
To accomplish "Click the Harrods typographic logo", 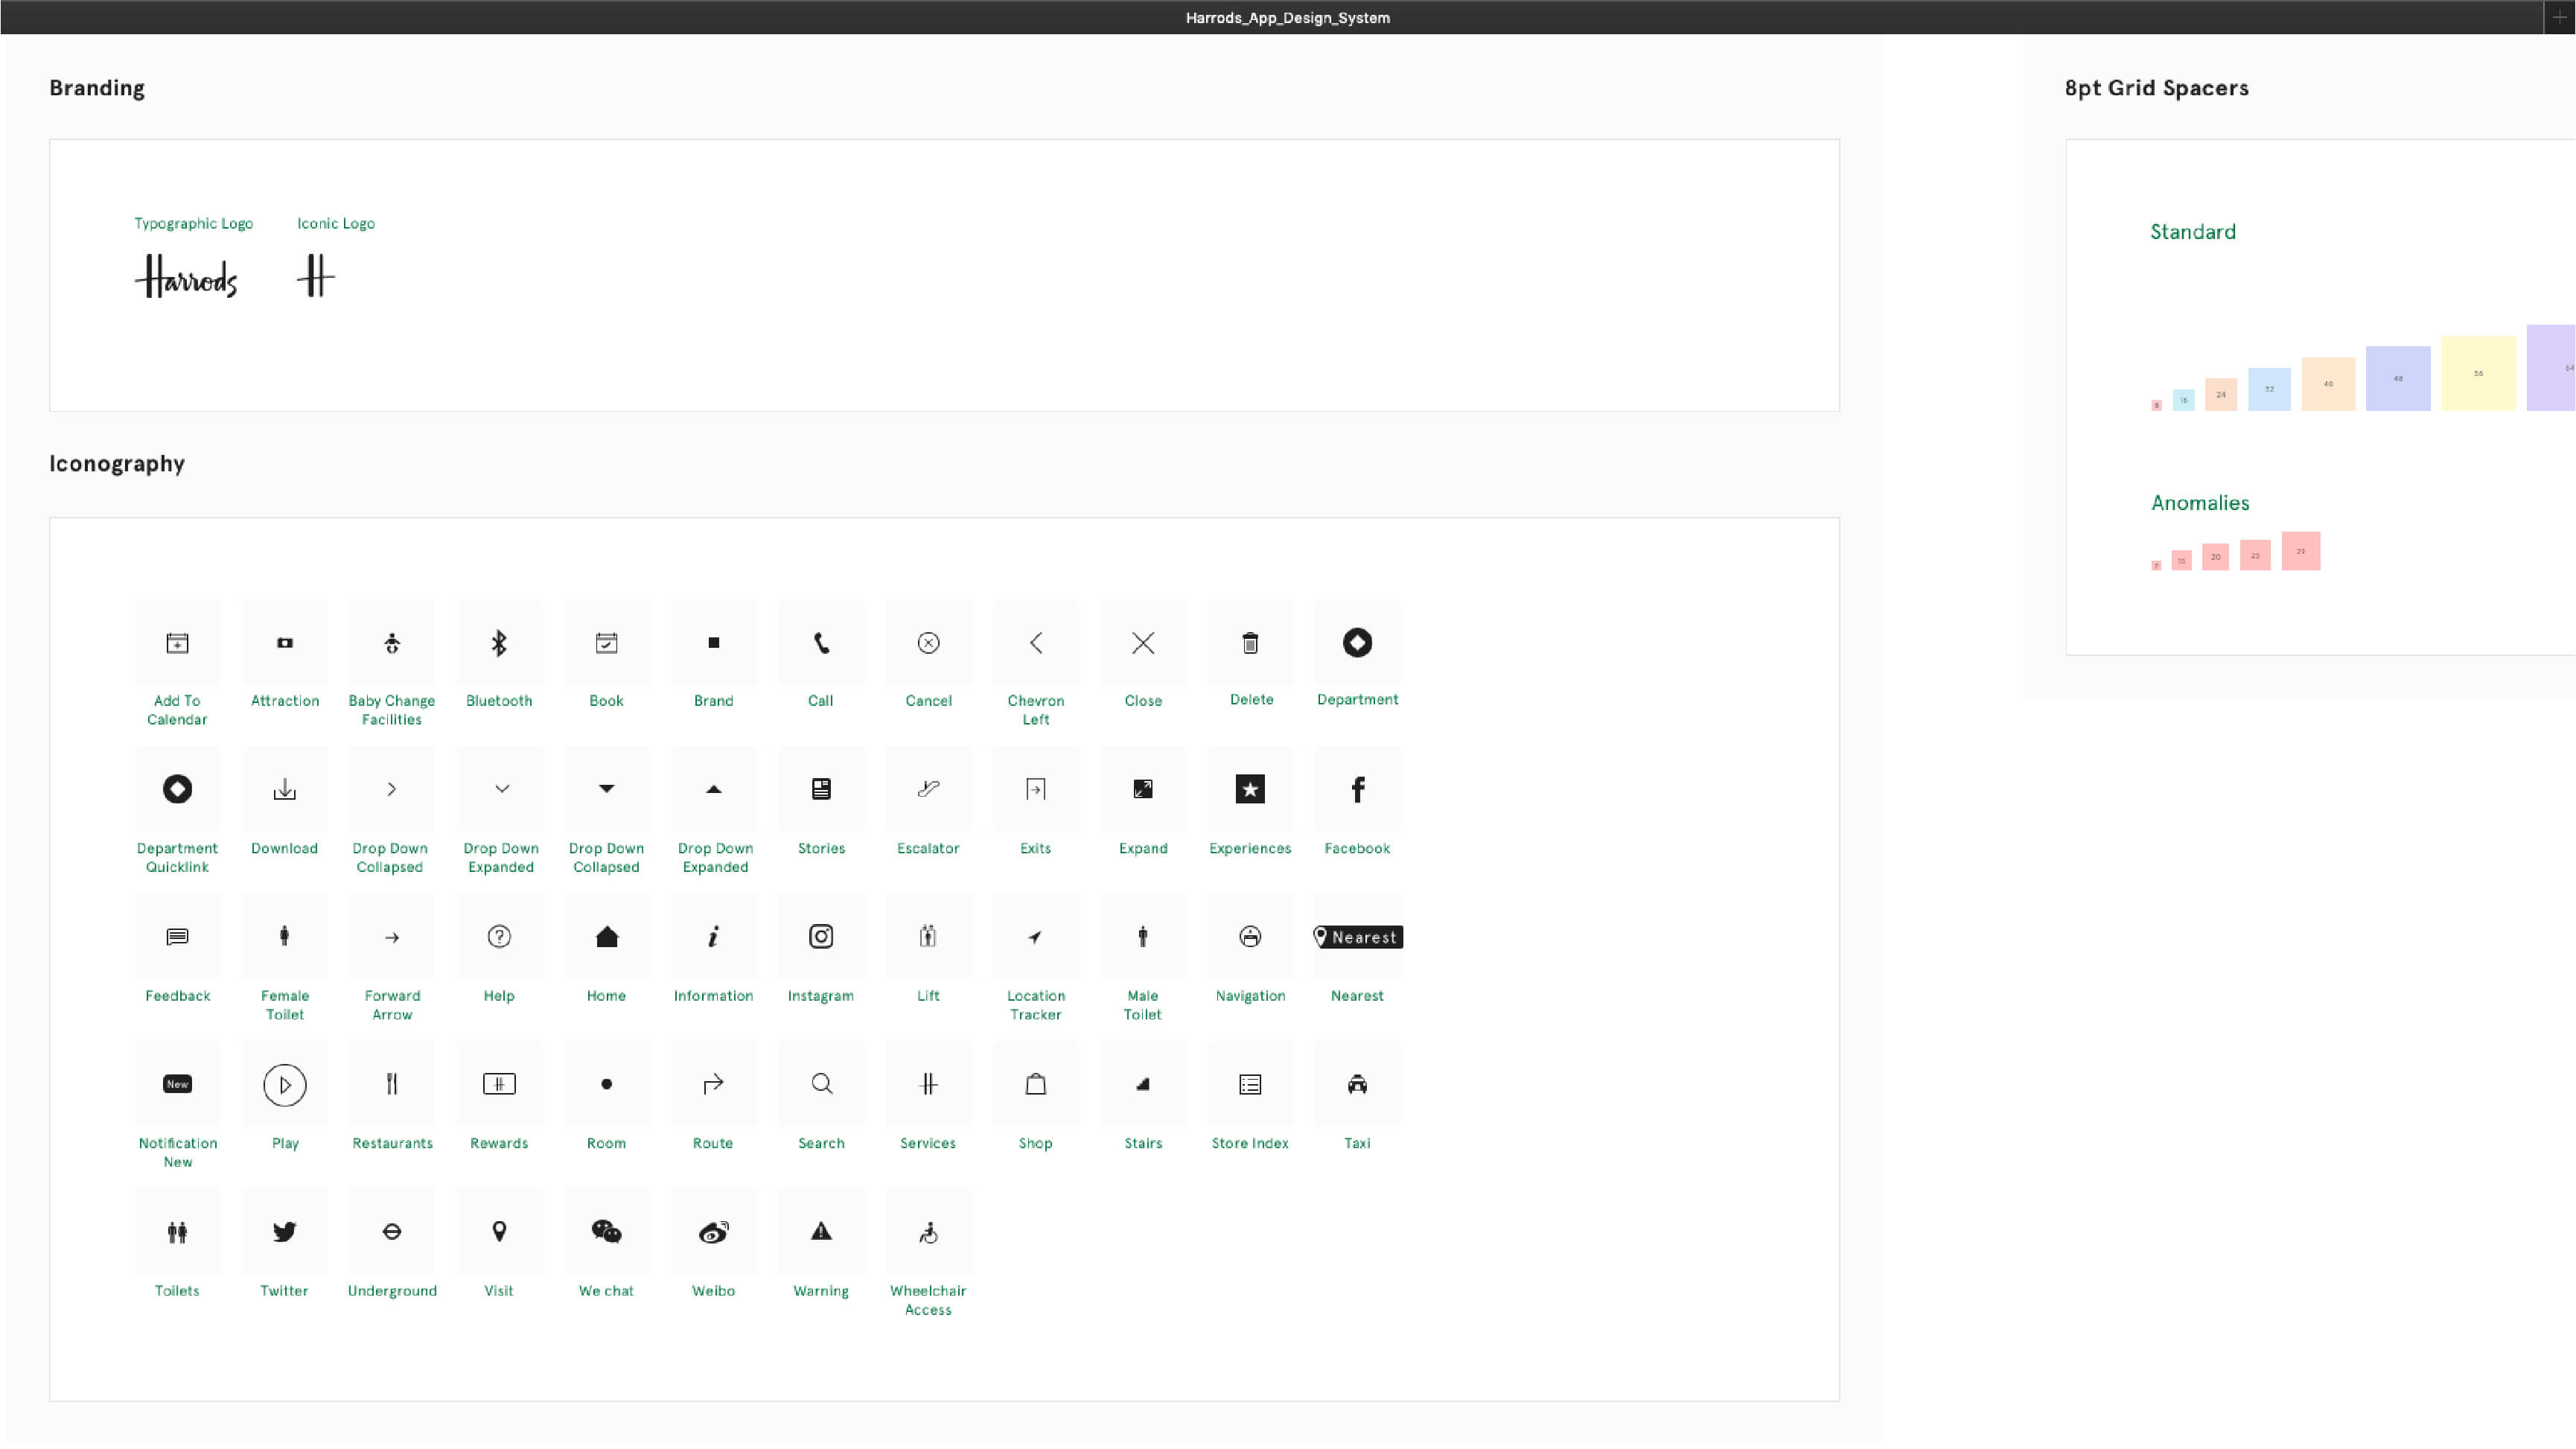I will [186, 277].
